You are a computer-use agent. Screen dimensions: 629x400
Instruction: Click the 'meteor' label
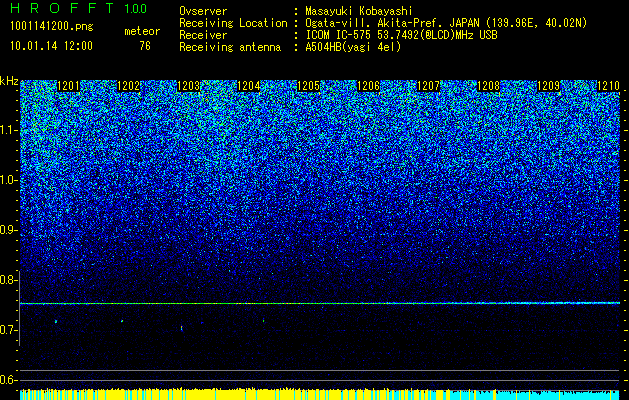coord(142,31)
